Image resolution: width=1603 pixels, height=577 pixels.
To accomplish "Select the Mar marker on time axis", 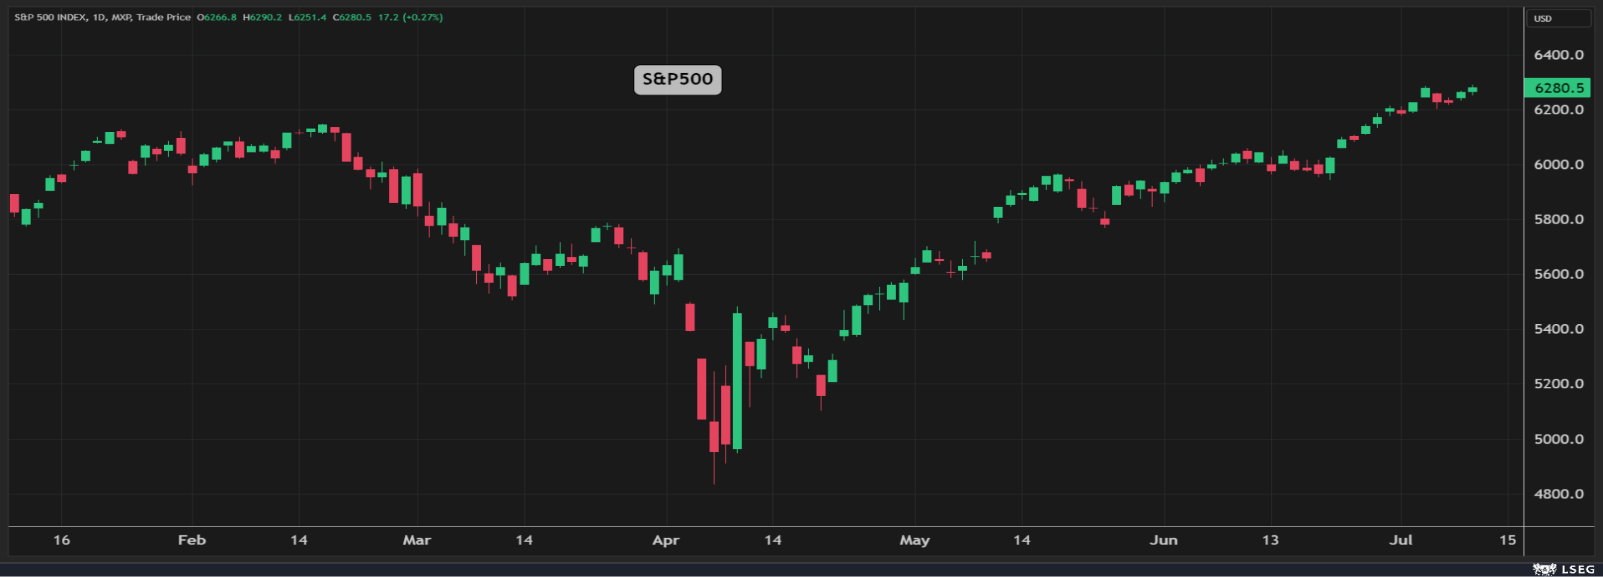I will tap(417, 540).
